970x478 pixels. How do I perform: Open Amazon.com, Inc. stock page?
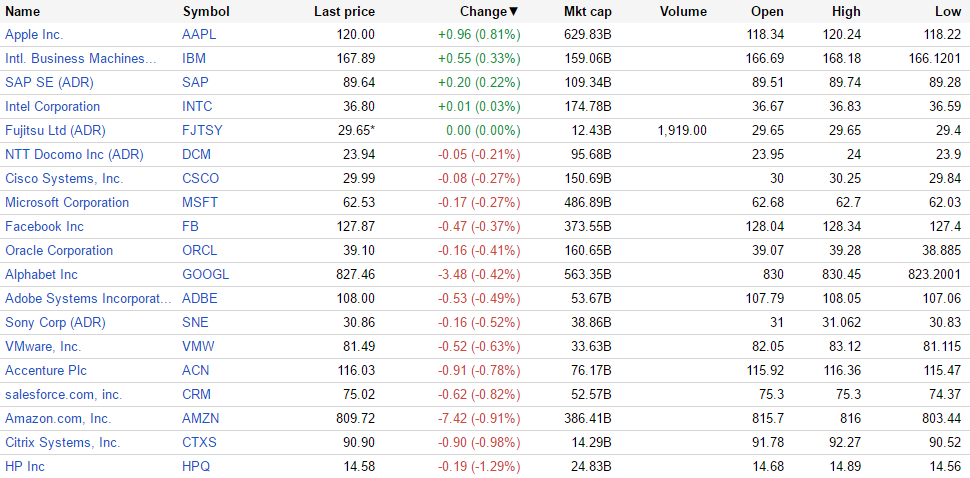point(58,418)
